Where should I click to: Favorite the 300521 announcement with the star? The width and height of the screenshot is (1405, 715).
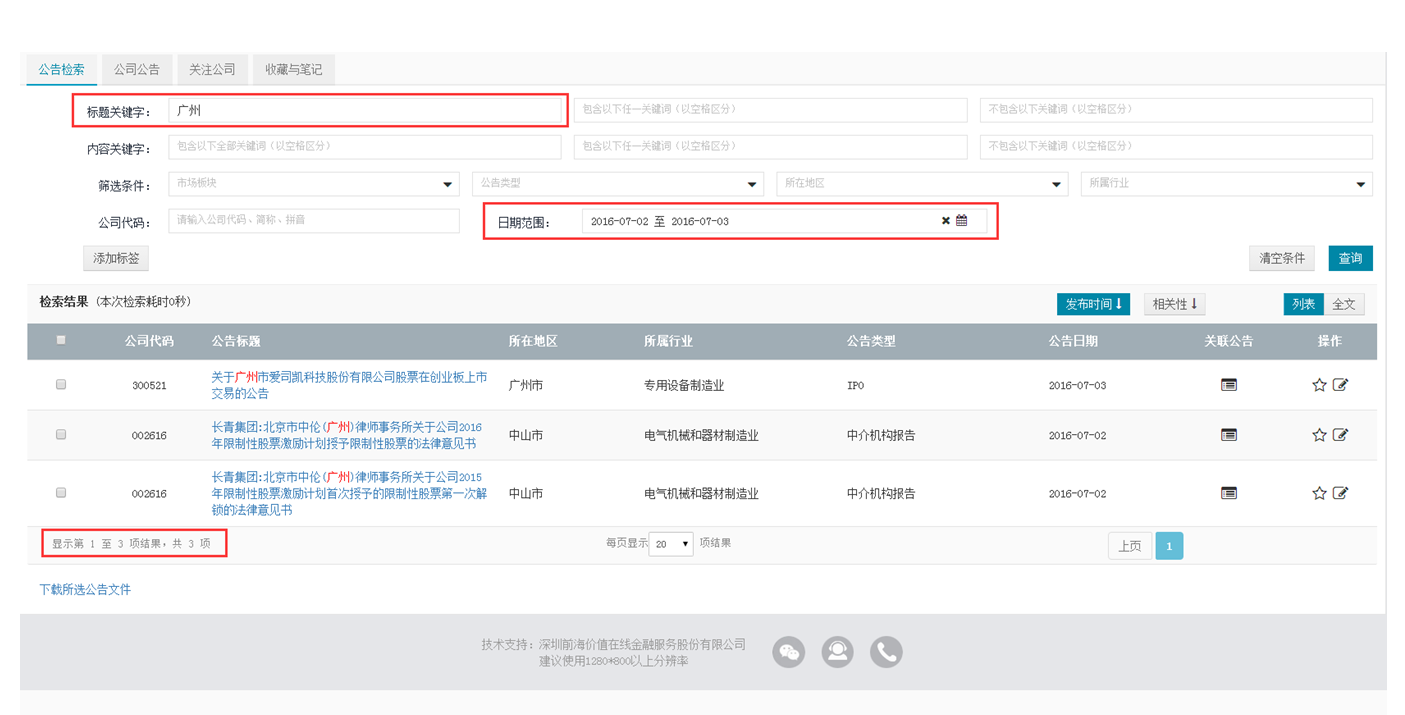coord(1319,385)
